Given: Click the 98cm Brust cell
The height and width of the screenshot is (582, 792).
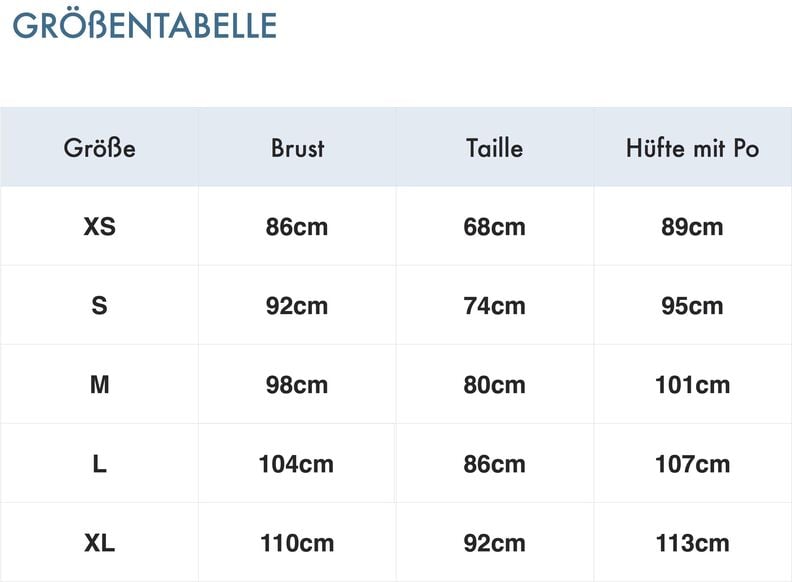Looking at the screenshot, I should pyautogui.click(x=297, y=385).
